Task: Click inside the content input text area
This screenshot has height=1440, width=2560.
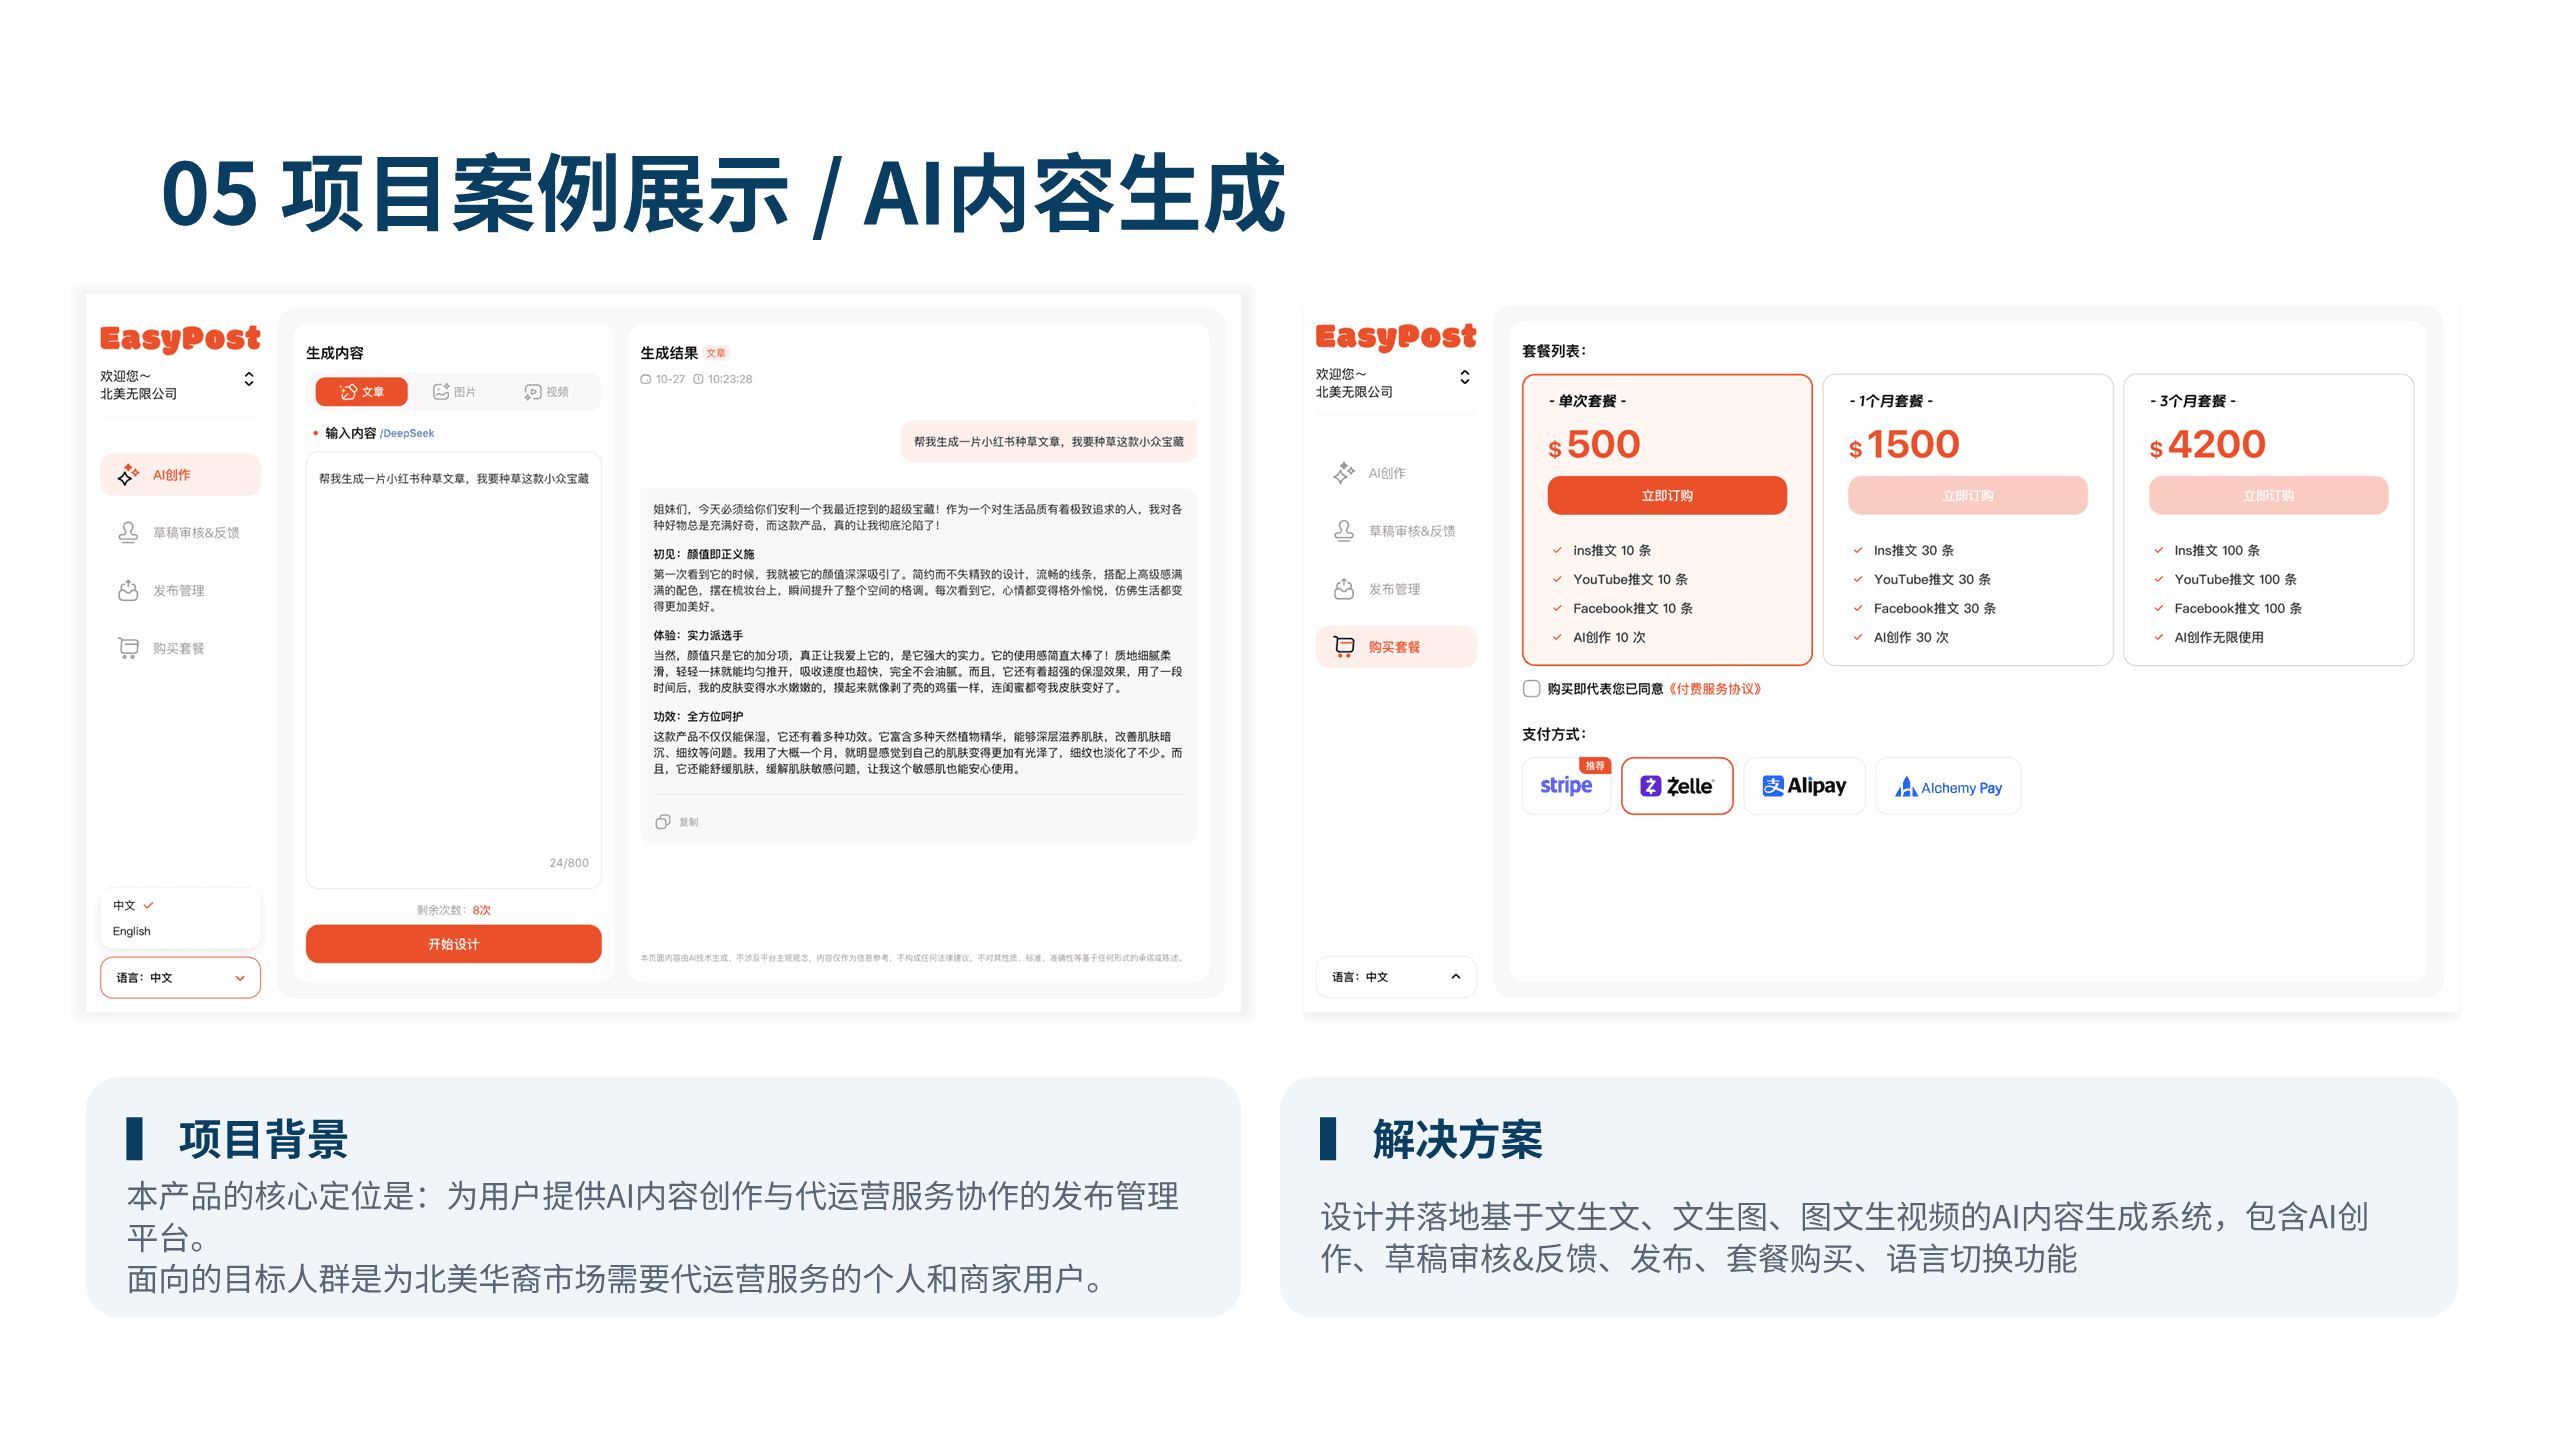Action: coord(453,670)
